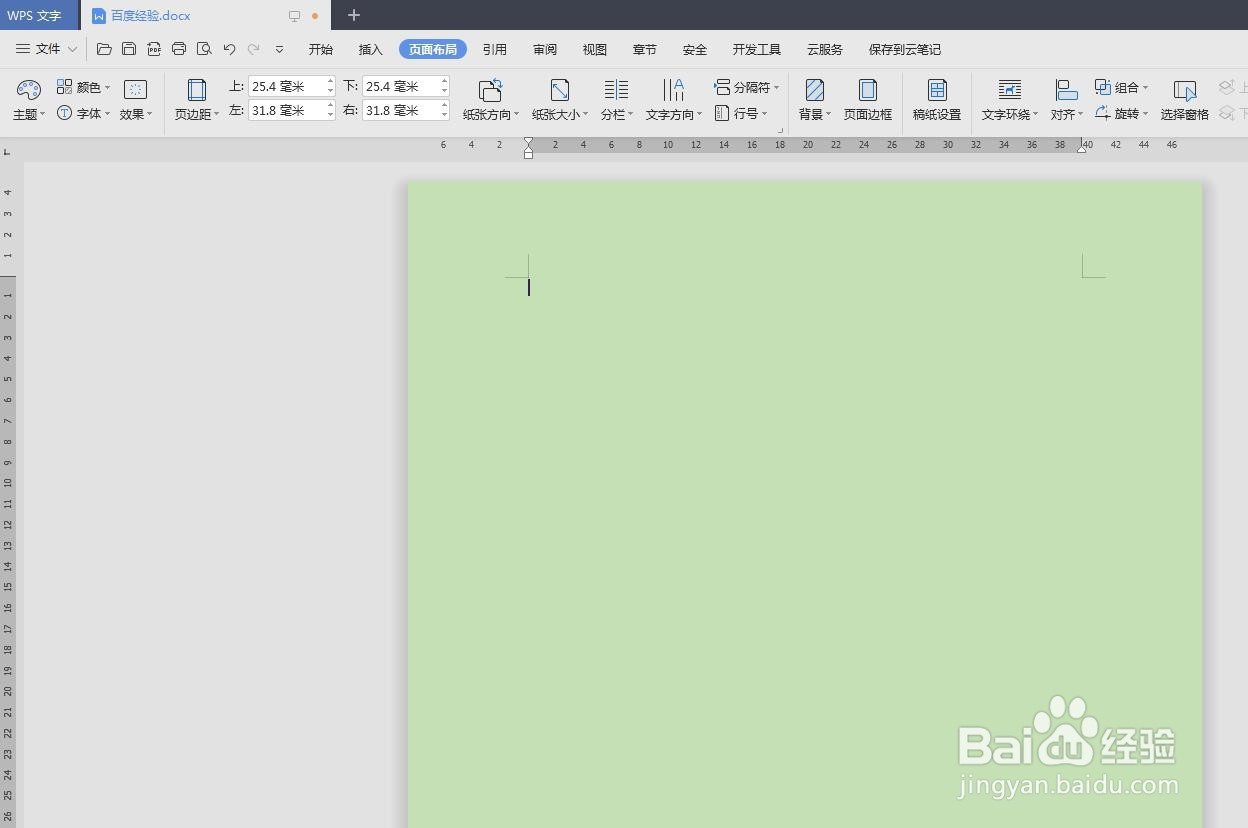Switch to the 视图 tab

pyautogui.click(x=595, y=49)
